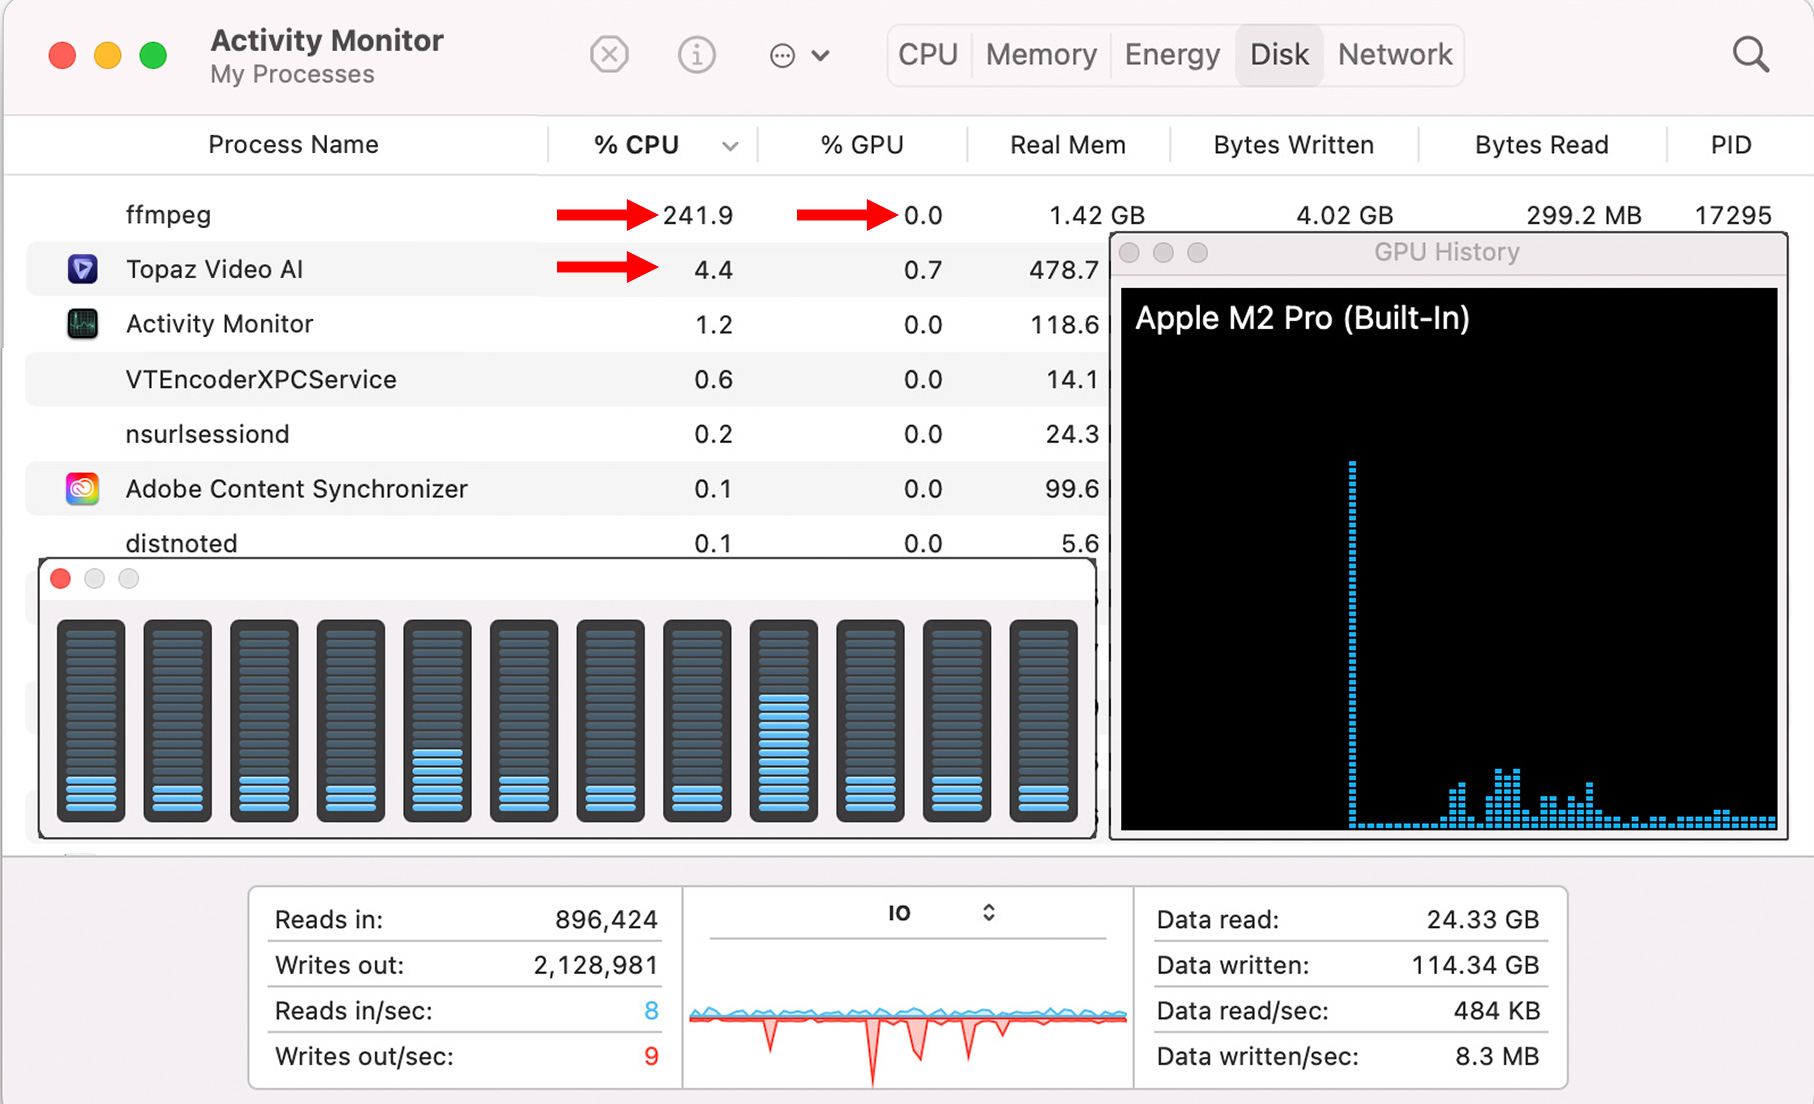This screenshot has height=1104, width=1814.
Task: Open the process info inspector icon
Action: 696,54
